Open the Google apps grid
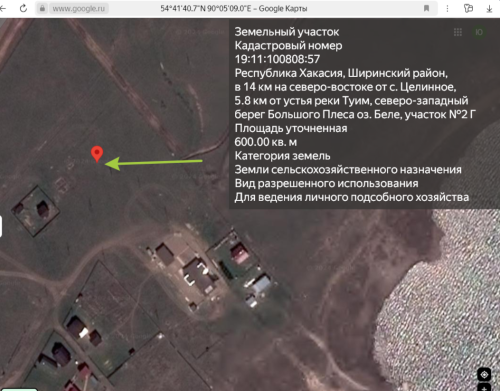Viewport: 500px width, 391px height. pos(458,32)
